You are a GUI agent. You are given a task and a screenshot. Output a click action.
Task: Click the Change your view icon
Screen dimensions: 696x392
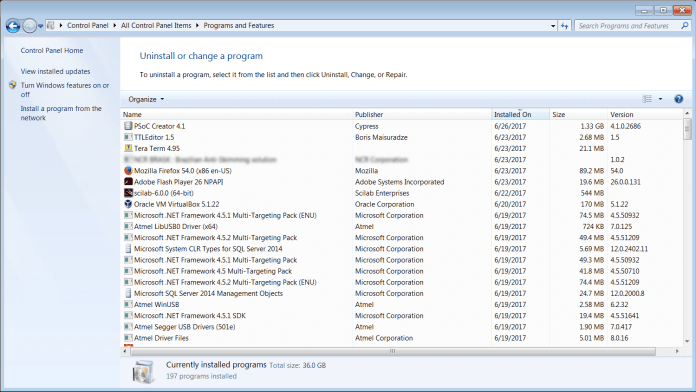pos(647,99)
